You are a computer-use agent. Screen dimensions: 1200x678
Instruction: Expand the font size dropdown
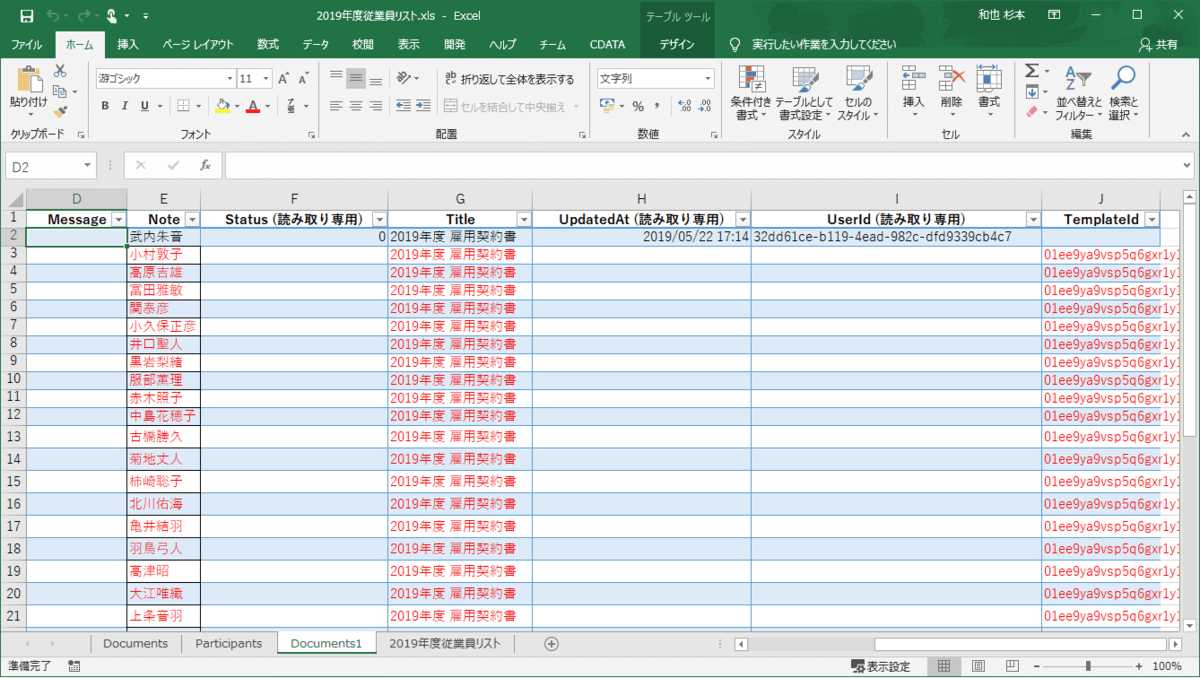pyautogui.click(x=266, y=78)
